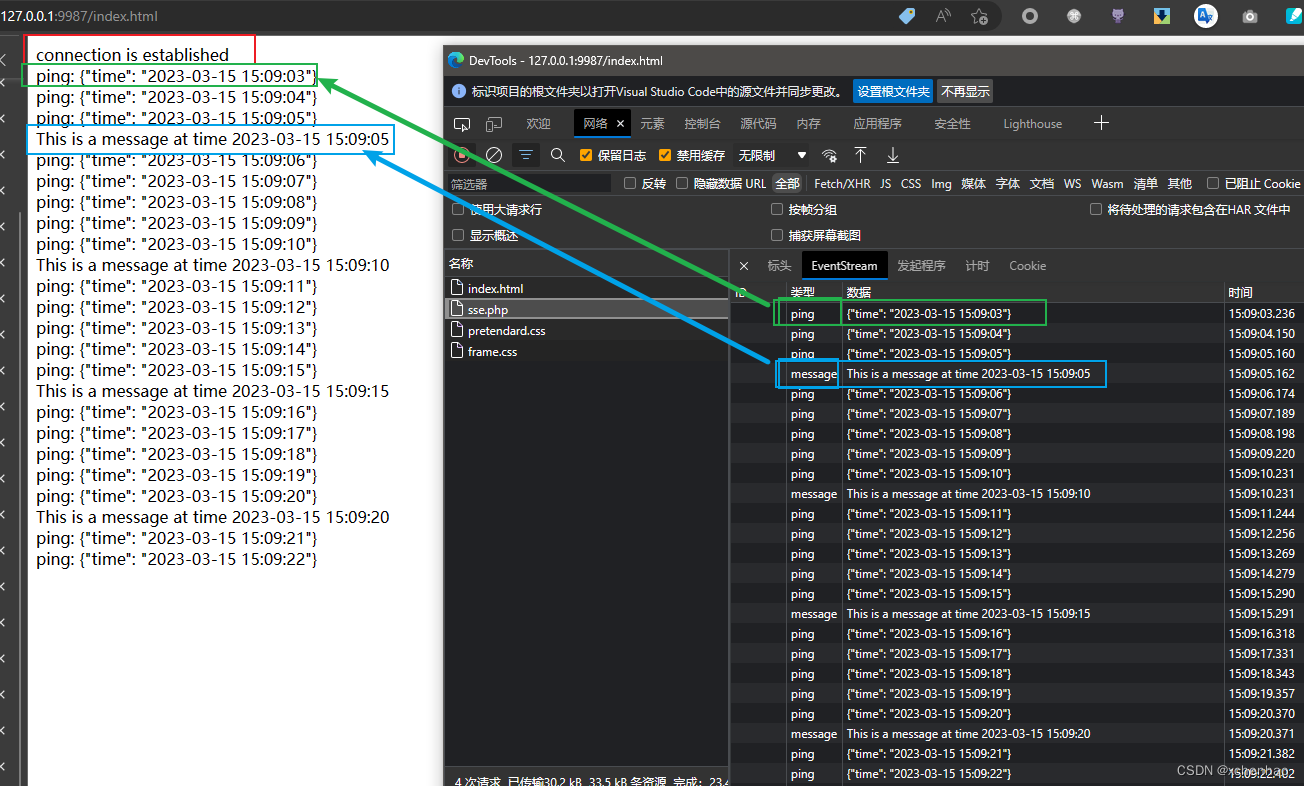The height and width of the screenshot is (786, 1304).
Task: Open the gray ring extension icon
Action: click(x=1029, y=16)
